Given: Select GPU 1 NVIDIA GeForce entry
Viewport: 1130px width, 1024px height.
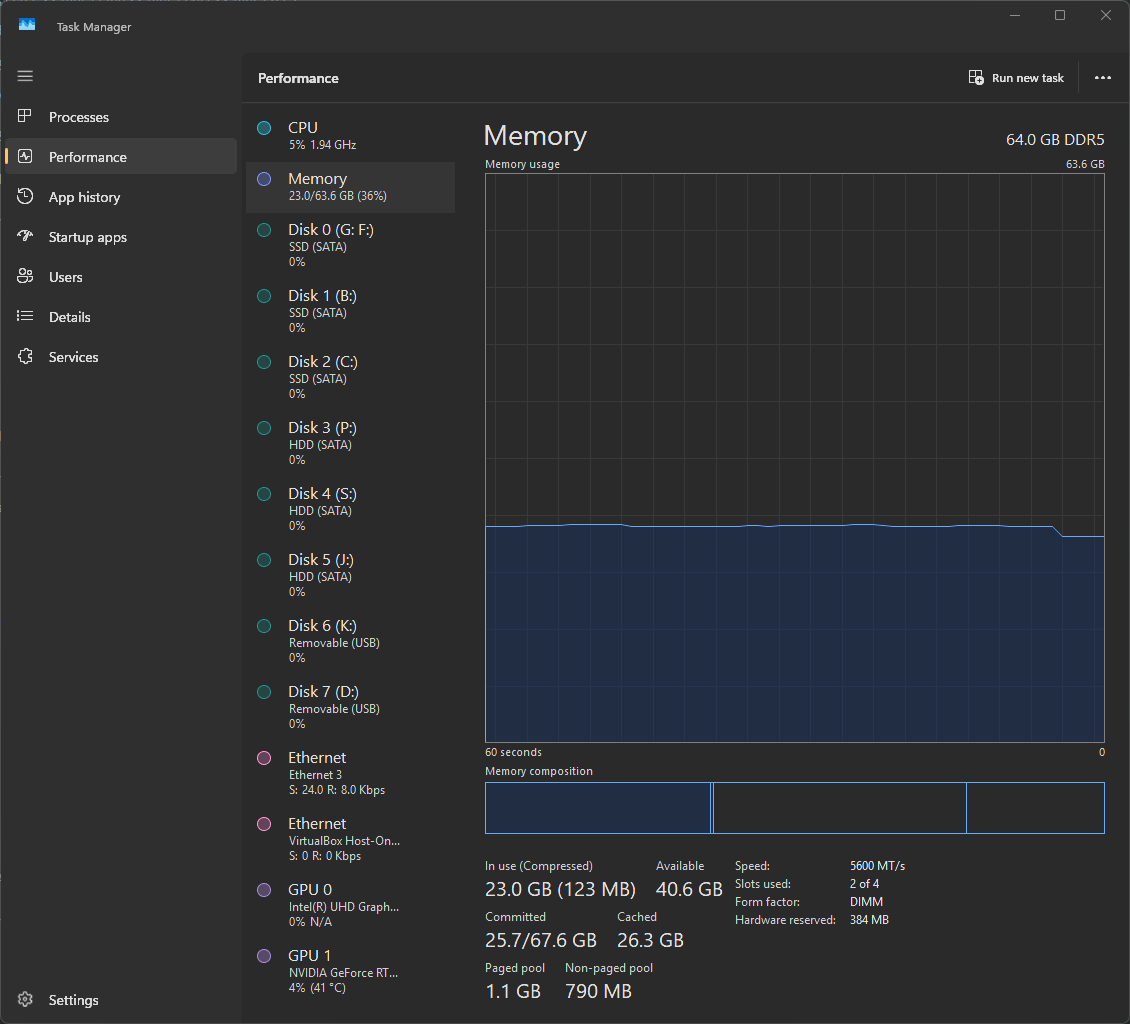Looking at the screenshot, I should click(350, 971).
